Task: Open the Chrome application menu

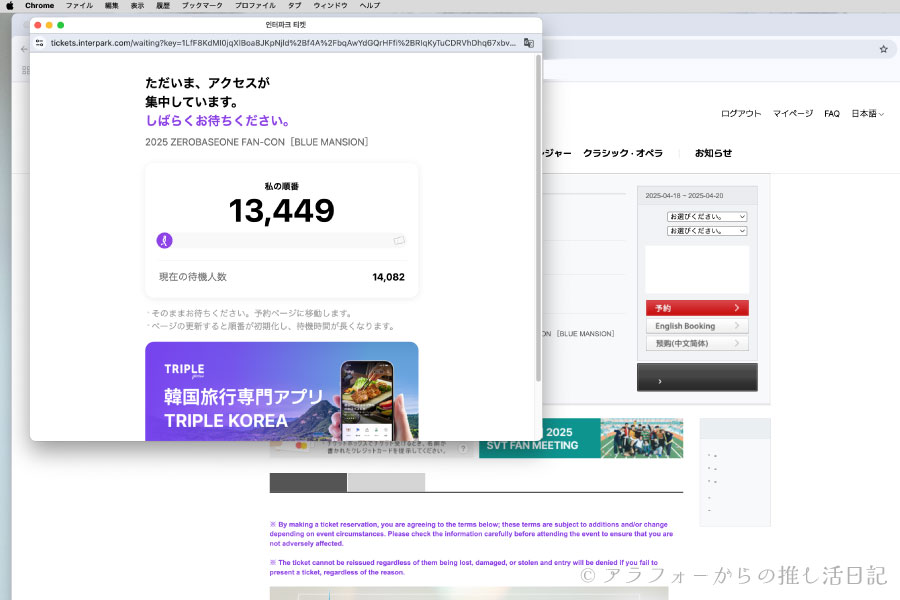Action: point(40,6)
